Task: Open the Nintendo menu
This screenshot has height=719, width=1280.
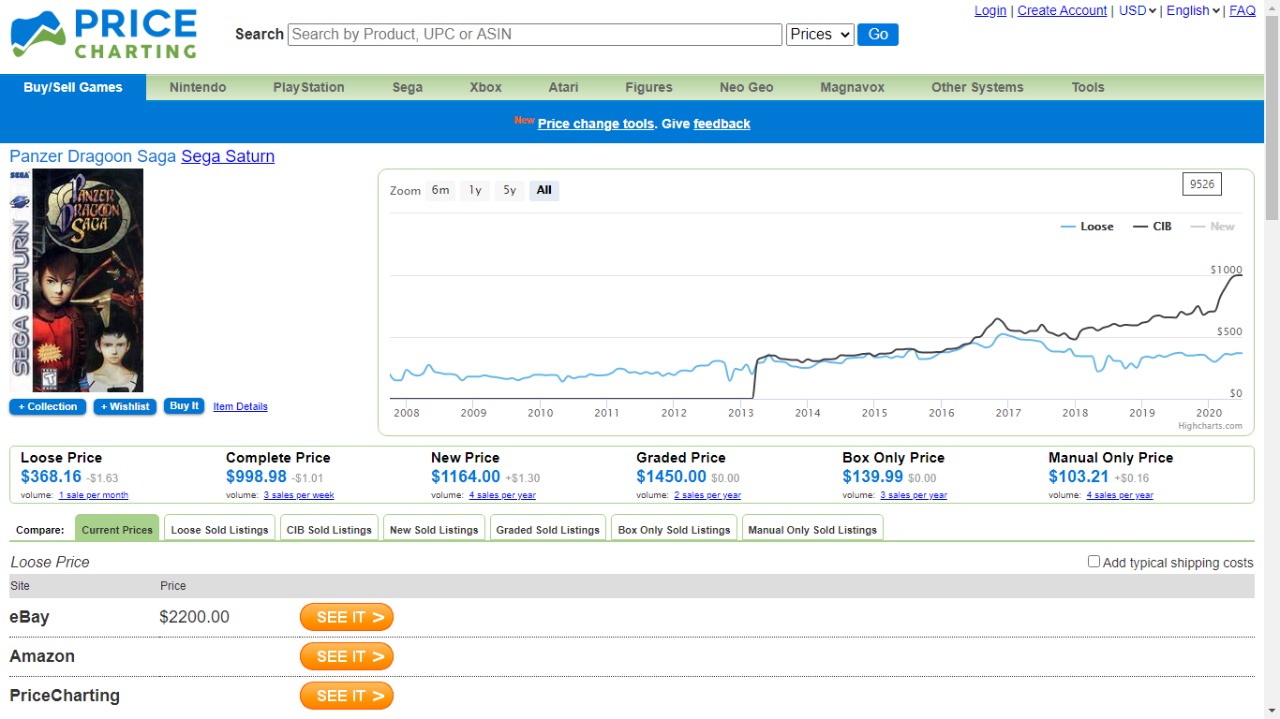Action: 198,87
